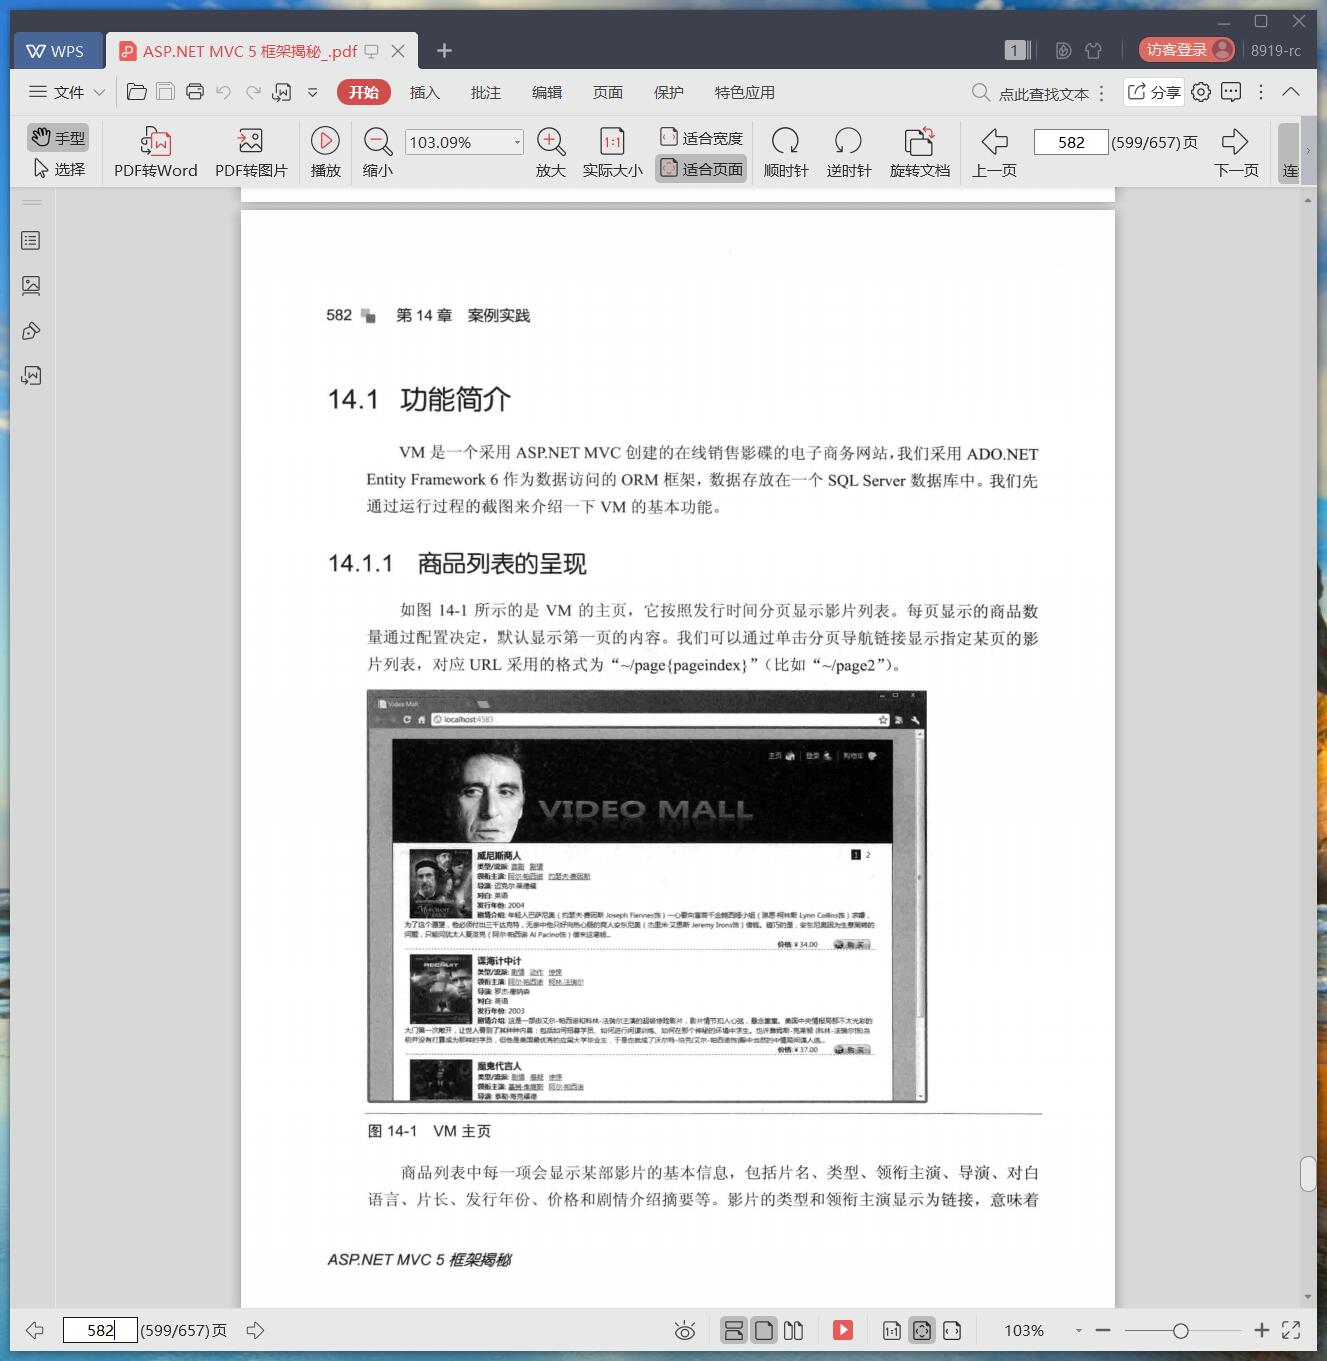This screenshot has width=1327, height=1361.
Task: Click the 访客登录 login button
Action: (1187, 50)
